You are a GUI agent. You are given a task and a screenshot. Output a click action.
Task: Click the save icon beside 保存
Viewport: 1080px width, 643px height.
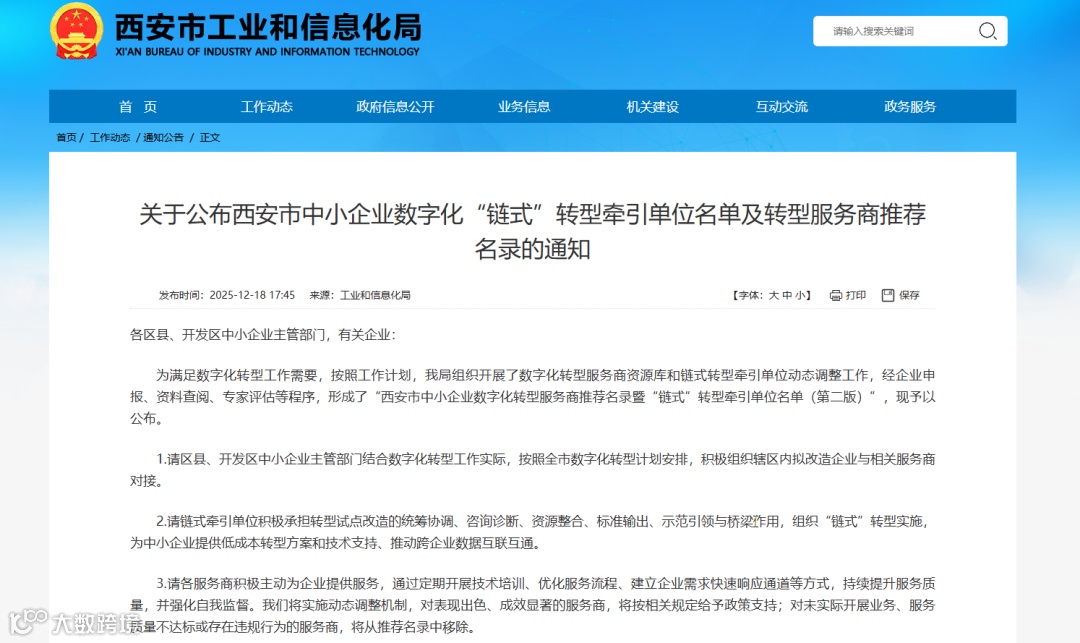(x=888, y=295)
